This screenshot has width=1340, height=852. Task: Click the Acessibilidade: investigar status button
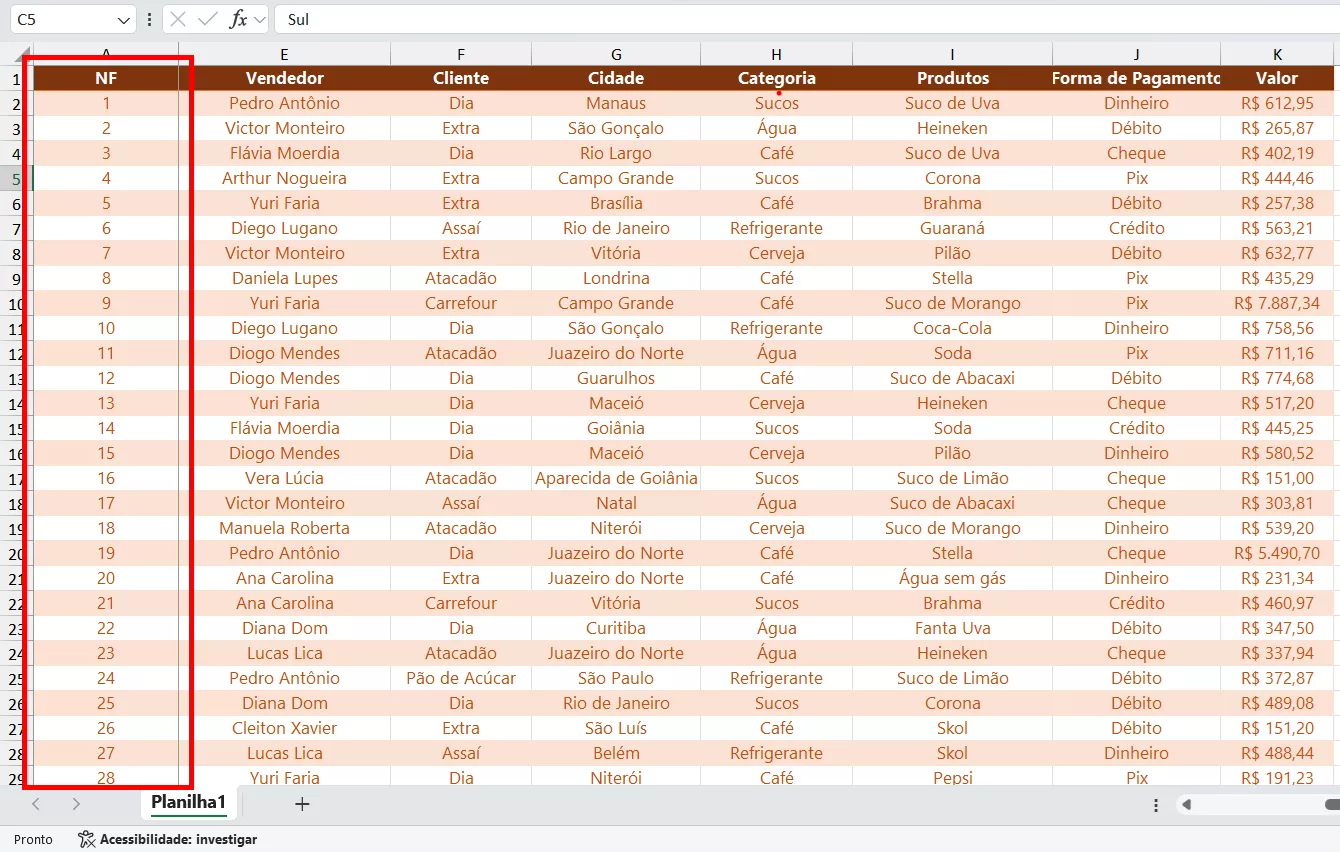point(178,840)
